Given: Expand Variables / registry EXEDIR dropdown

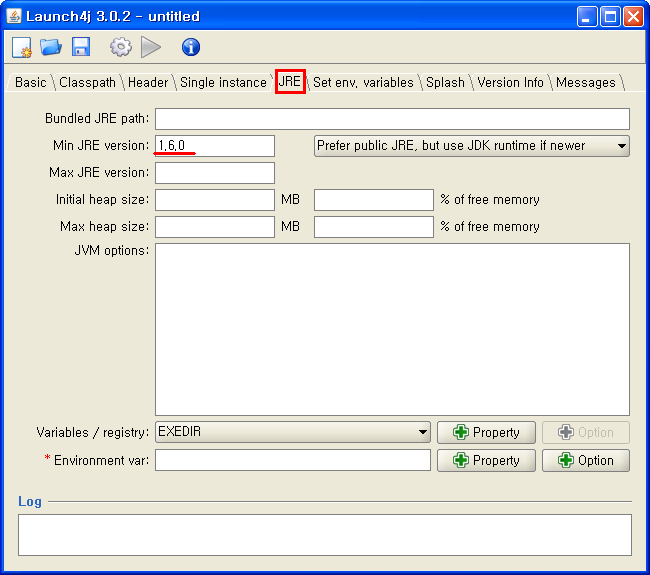Looking at the screenshot, I should (x=293, y=432).
